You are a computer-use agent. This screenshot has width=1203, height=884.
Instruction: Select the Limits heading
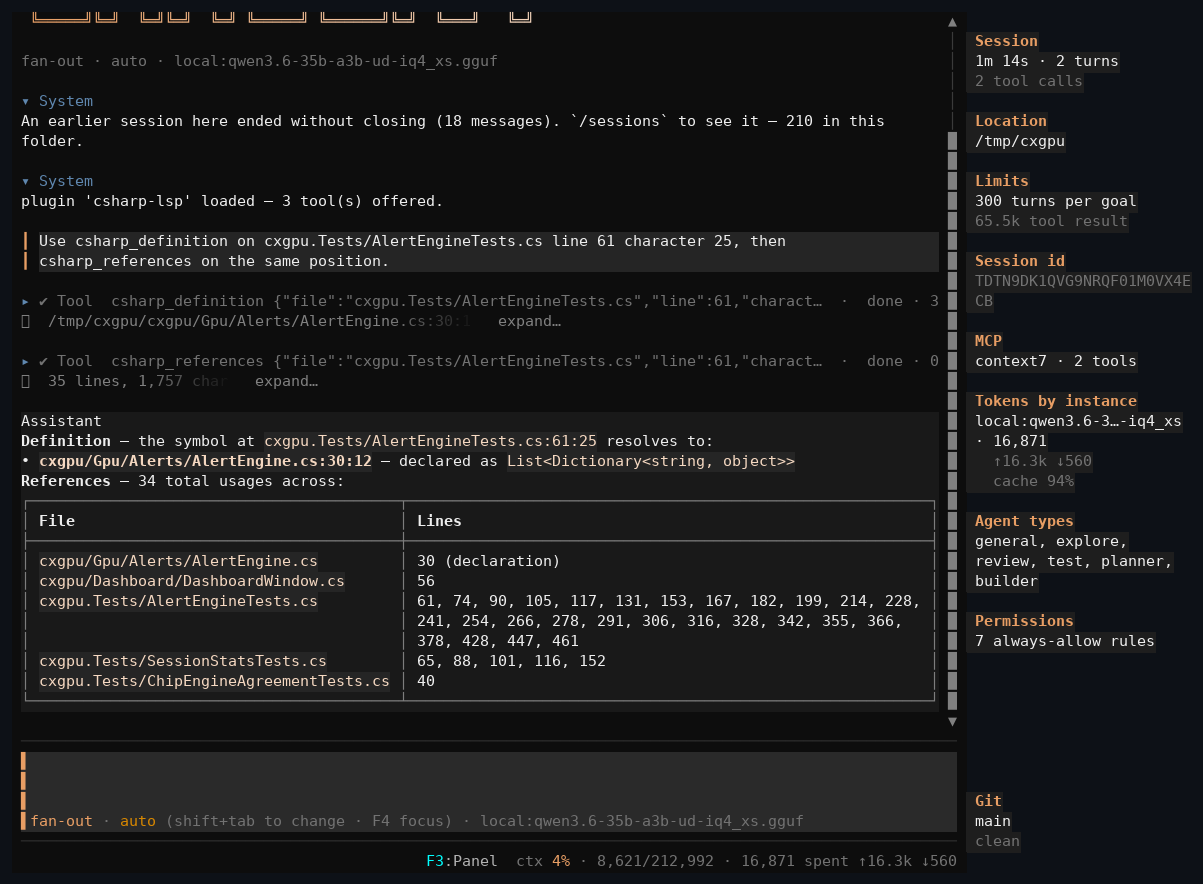(x=1002, y=181)
